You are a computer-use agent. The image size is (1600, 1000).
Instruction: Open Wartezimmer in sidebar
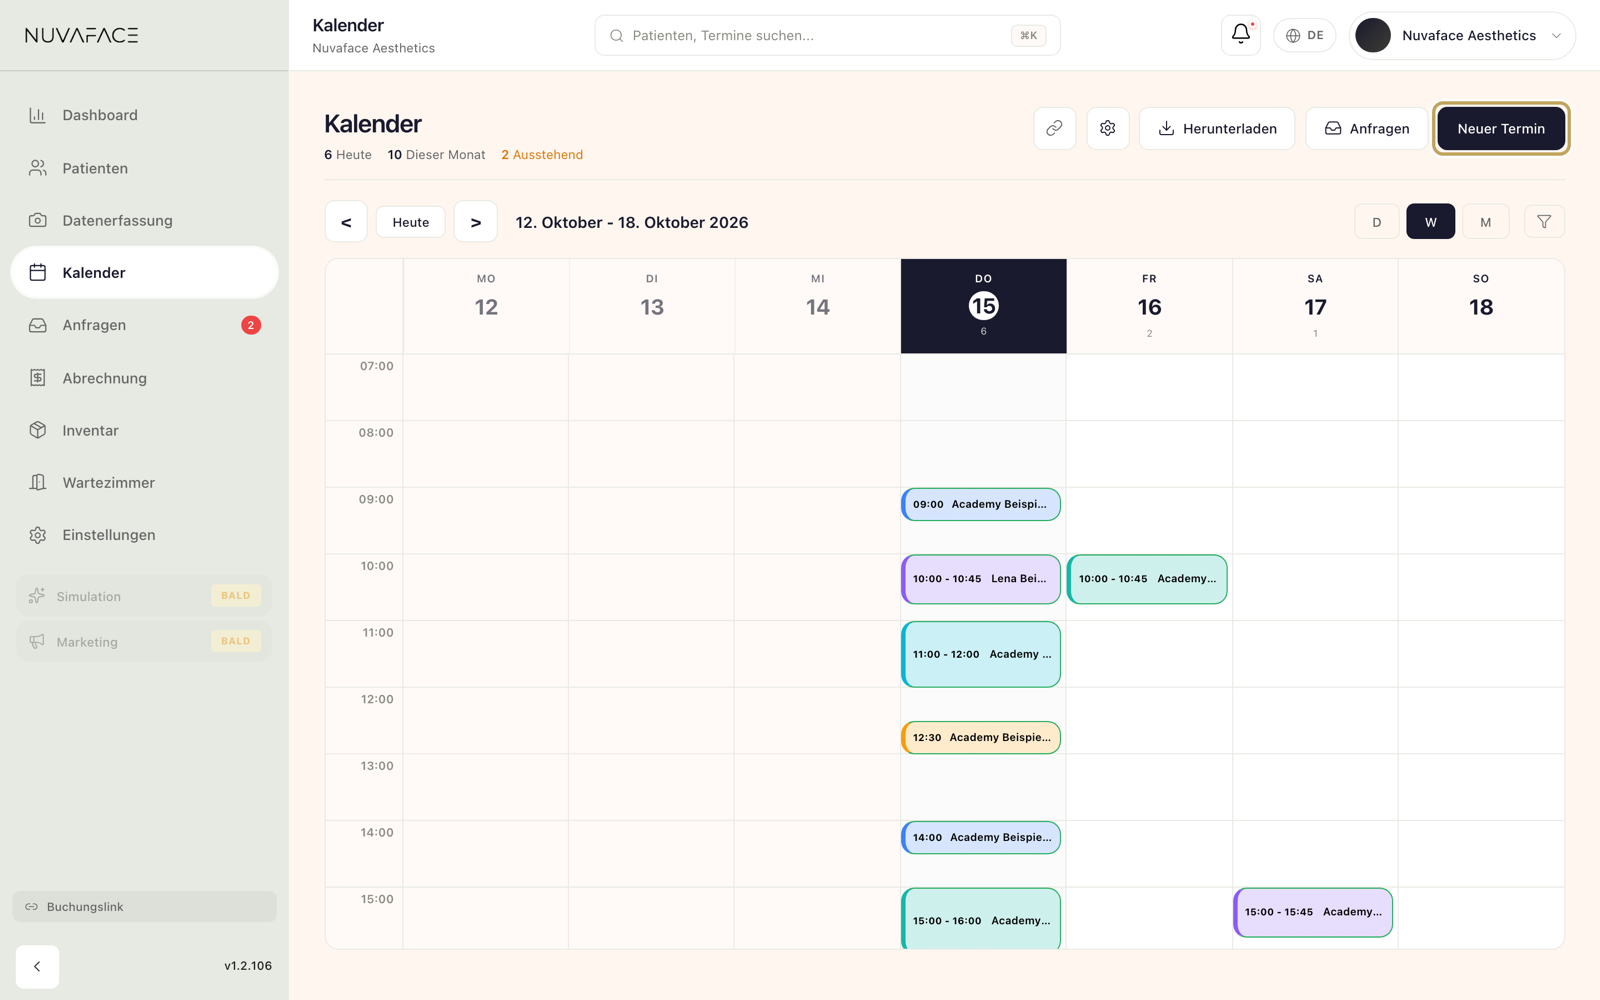pyautogui.click(x=144, y=482)
